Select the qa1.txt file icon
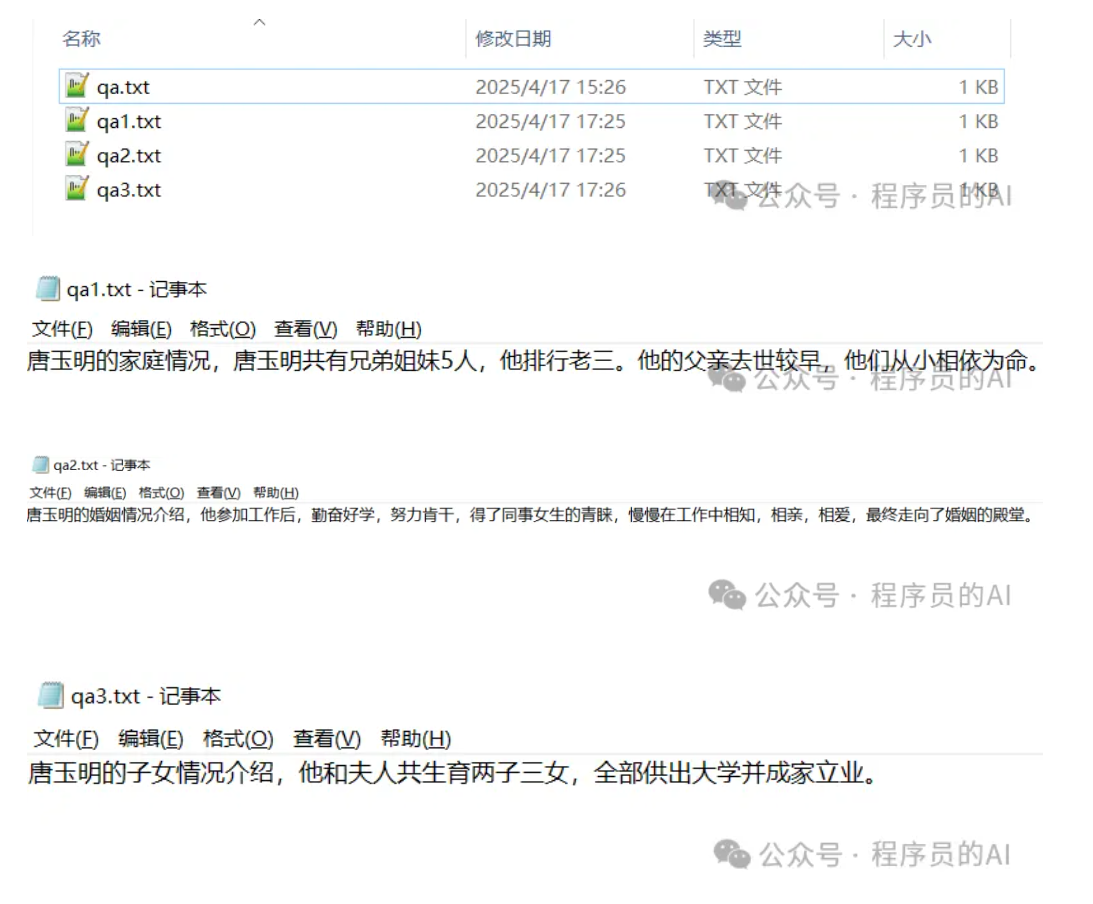1093x904 pixels. 77,121
